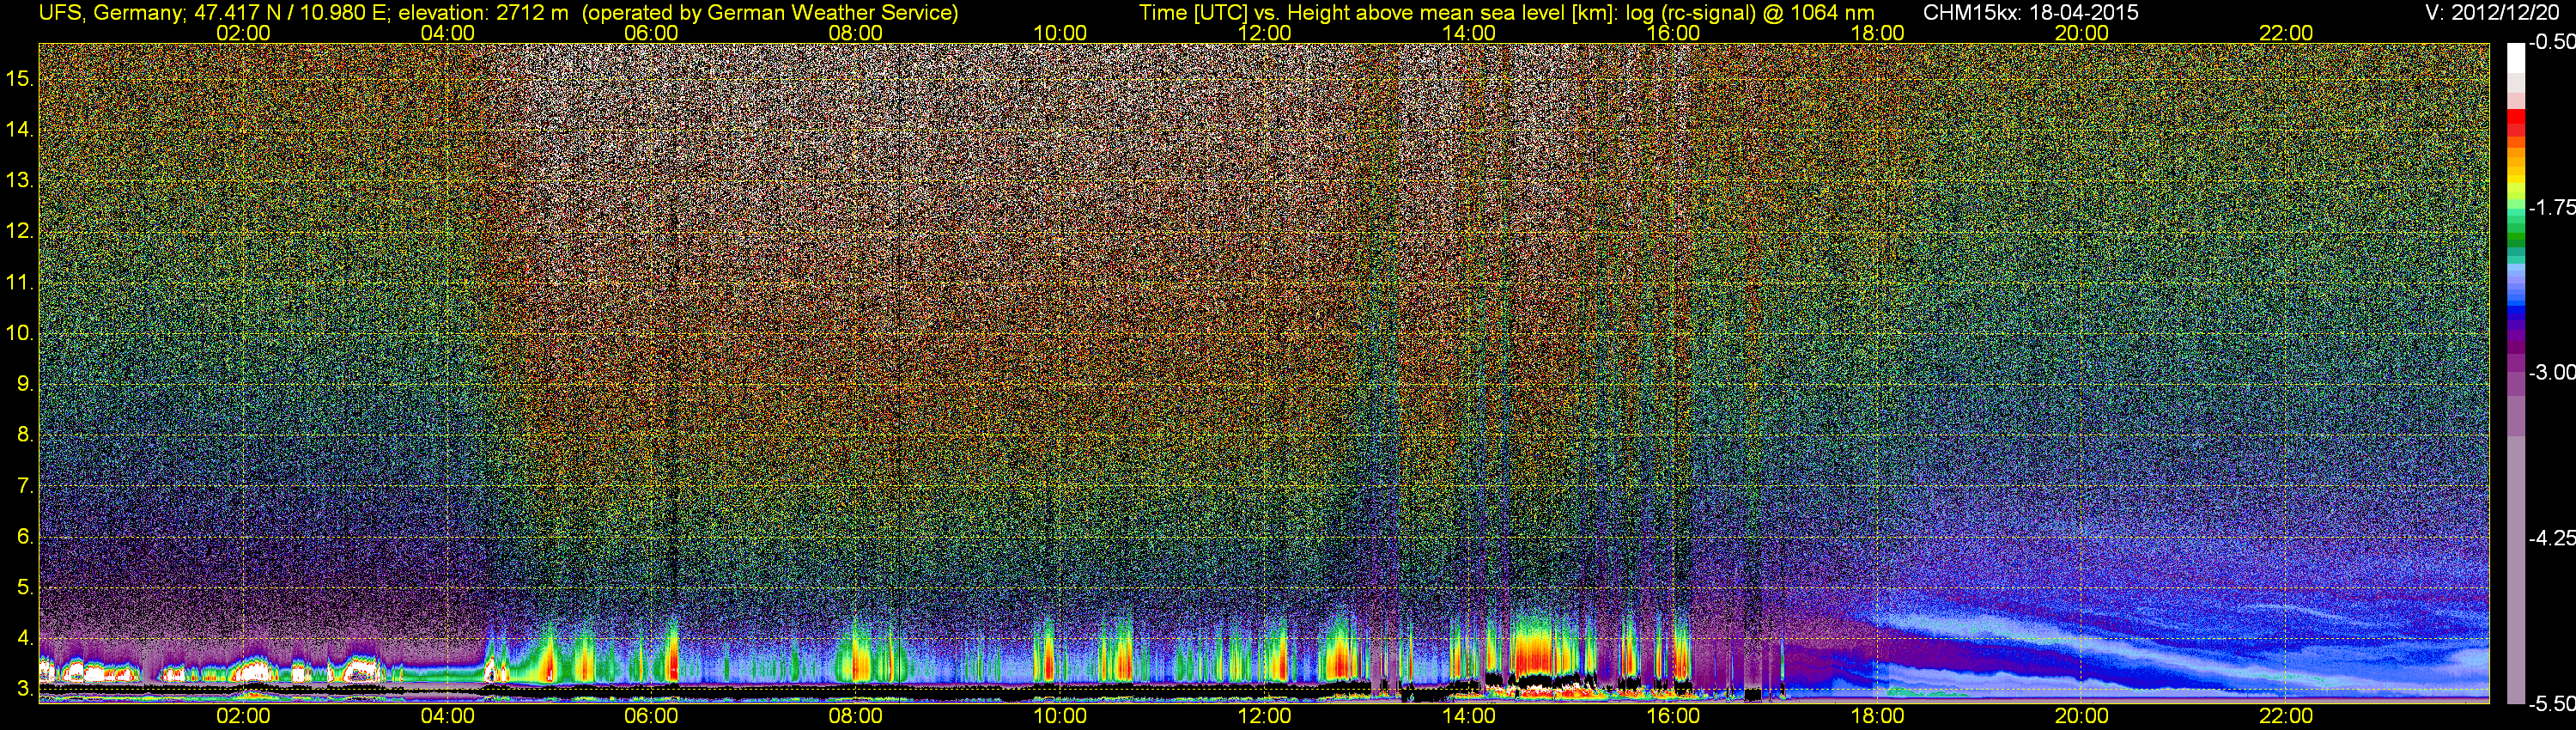Click the 02:00 label on bottom time axis

pyautogui.click(x=243, y=716)
